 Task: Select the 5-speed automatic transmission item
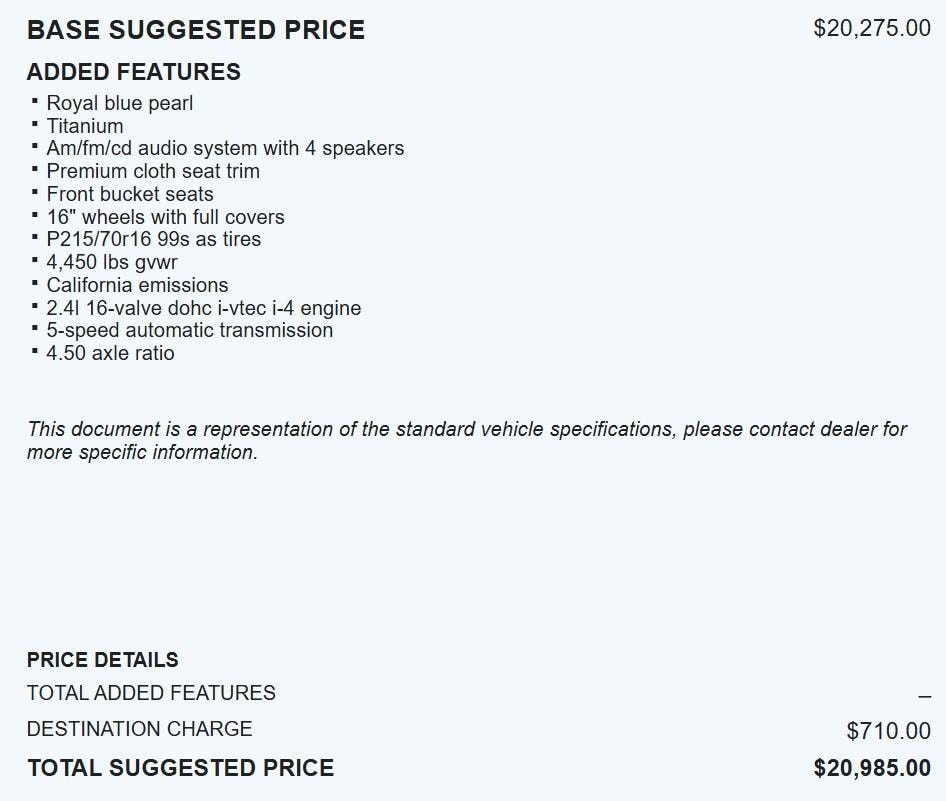tap(190, 330)
